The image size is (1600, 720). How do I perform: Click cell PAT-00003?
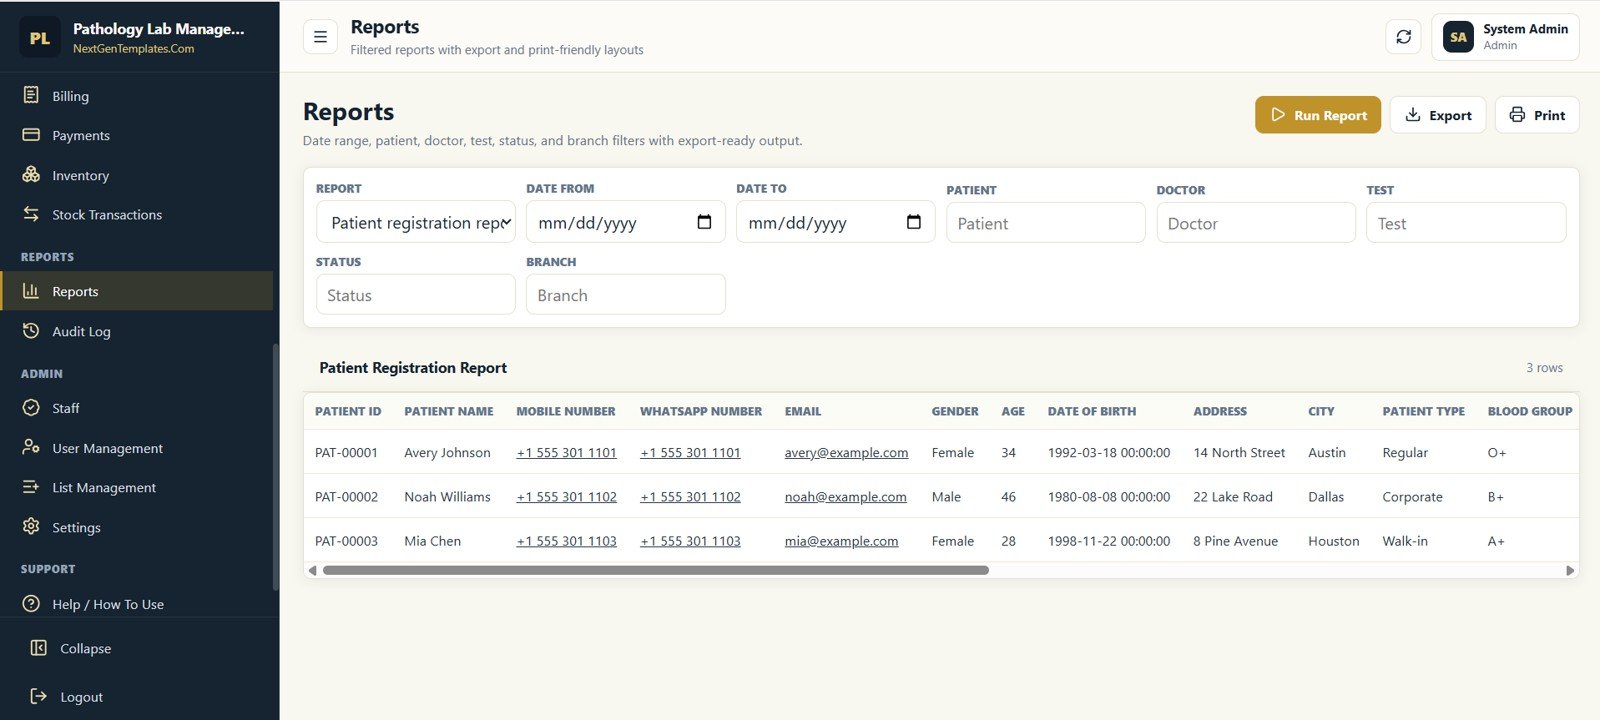tap(346, 541)
